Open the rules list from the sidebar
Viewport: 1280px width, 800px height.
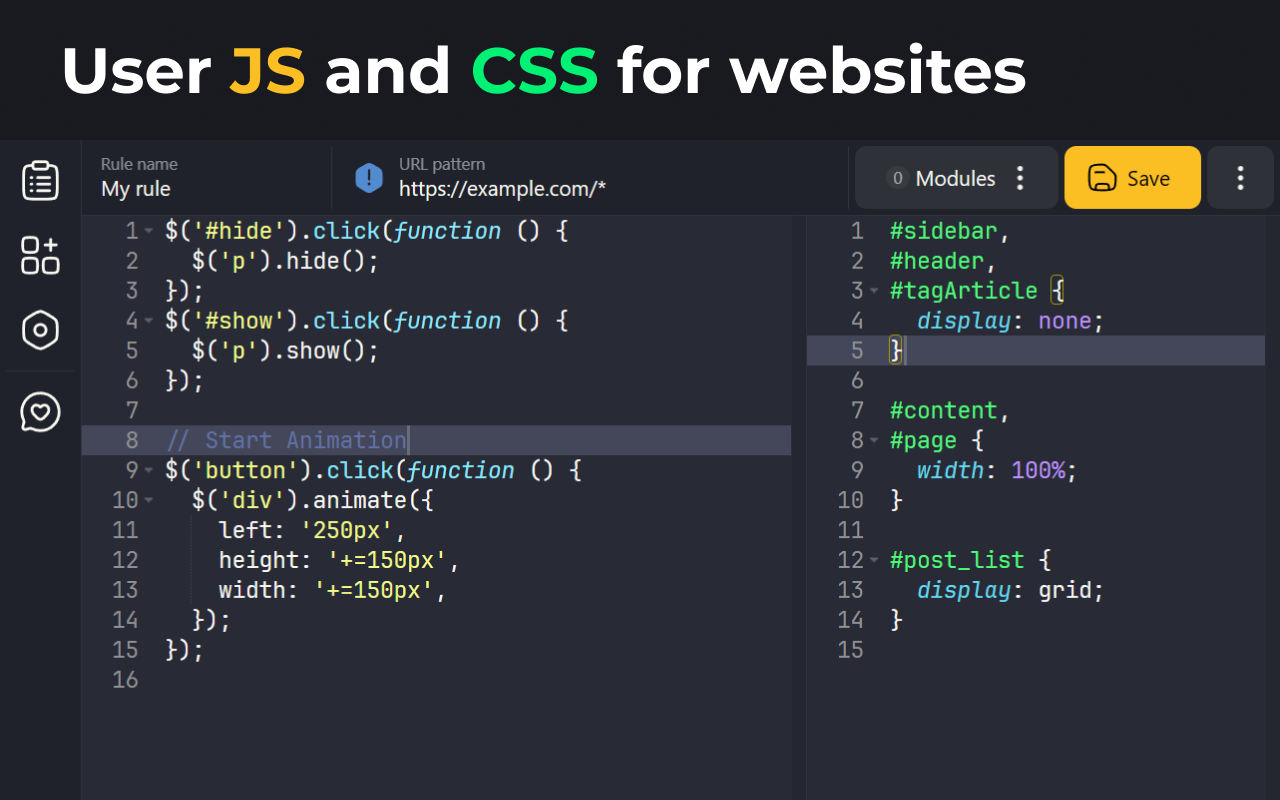click(x=40, y=180)
